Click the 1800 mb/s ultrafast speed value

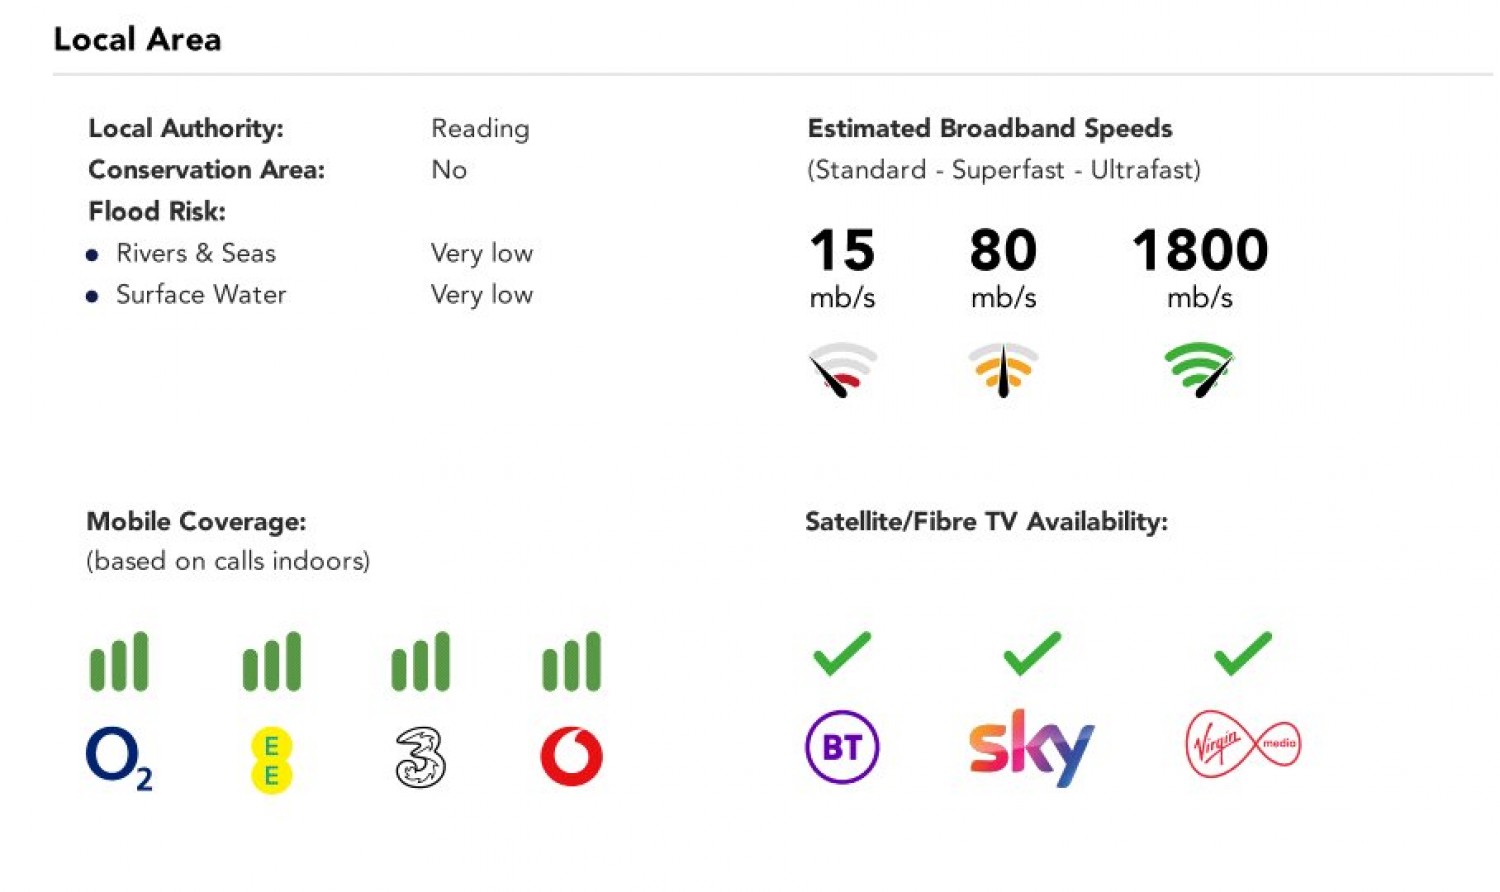pos(1199,250)
